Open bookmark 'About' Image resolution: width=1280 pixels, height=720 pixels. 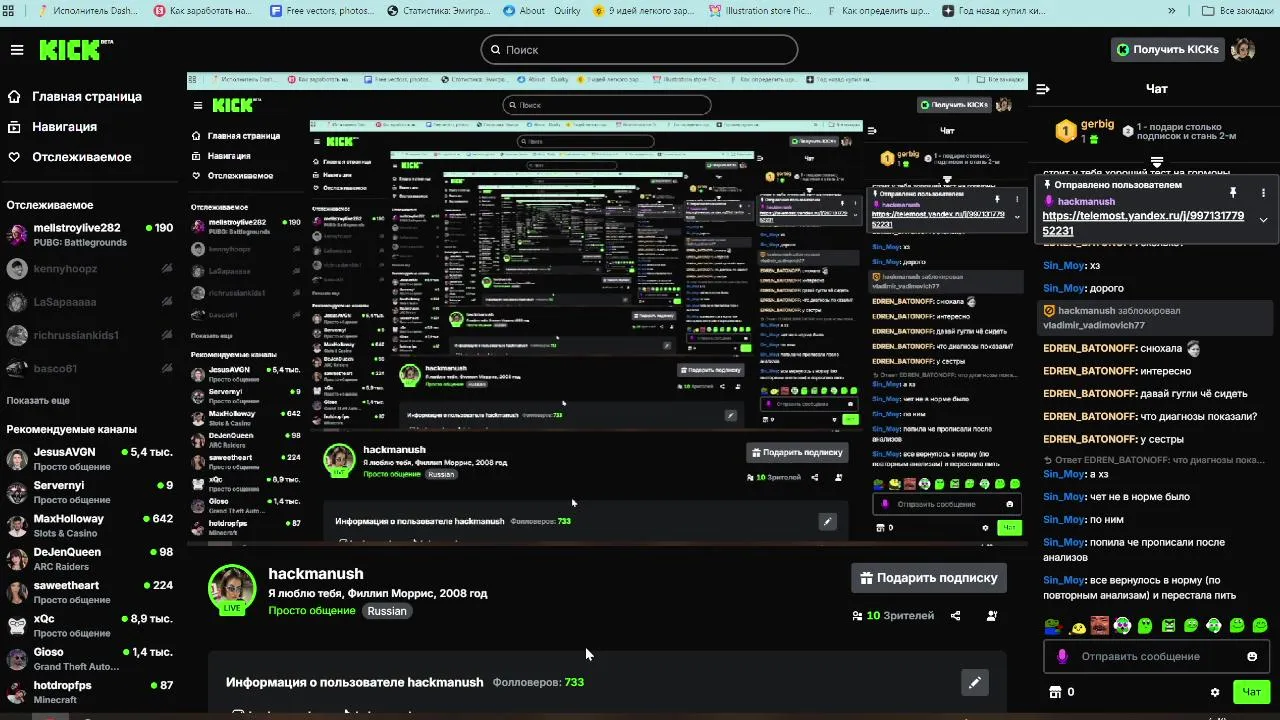pyautogui.click(x=525, y=11)
